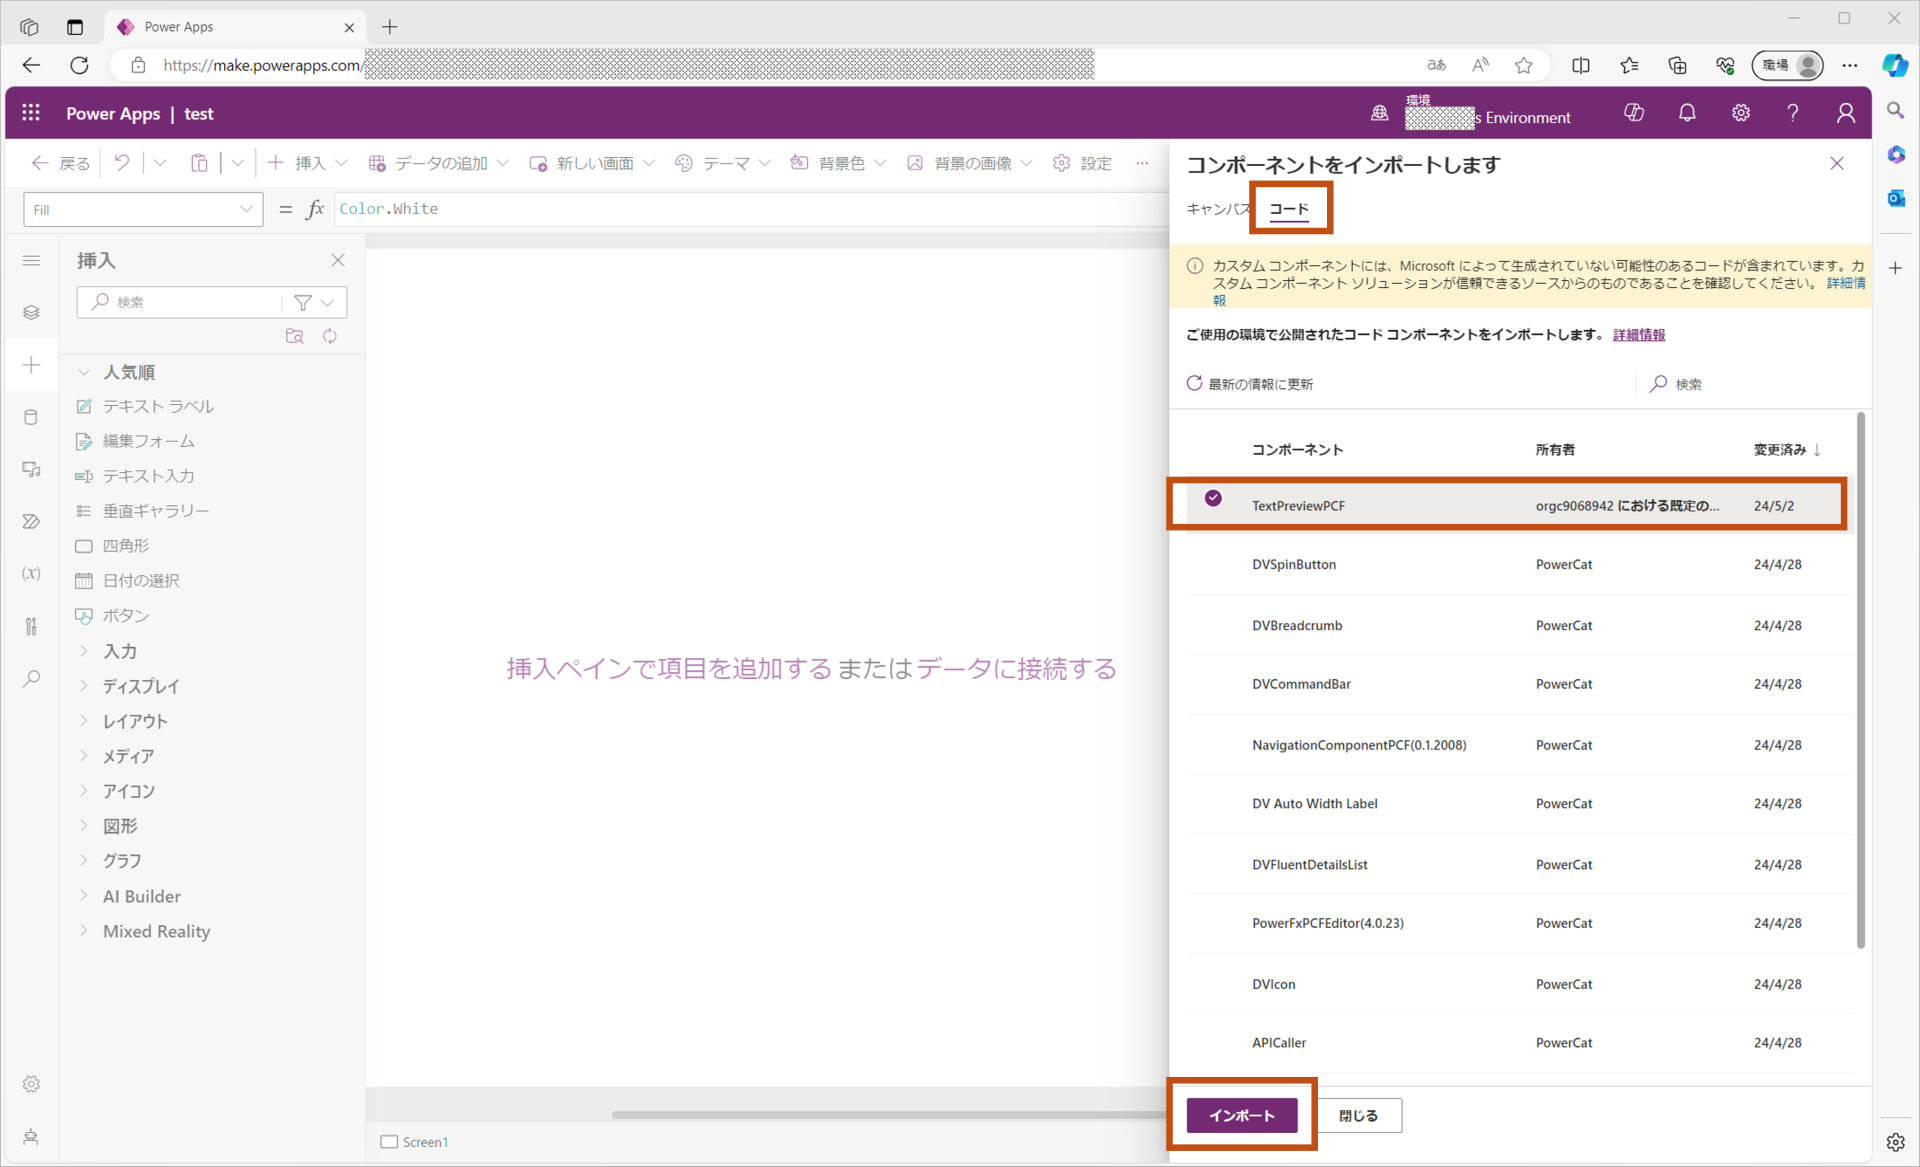Open the left sidebar settings gear

[x=31, y=1084]
